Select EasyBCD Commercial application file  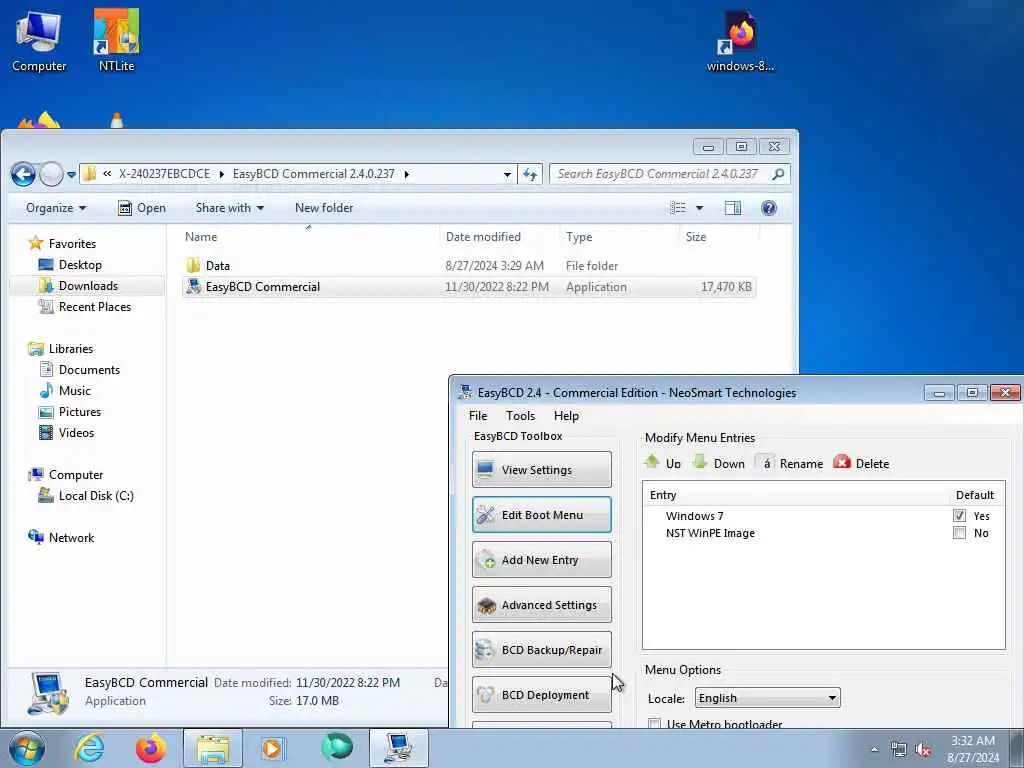tap(469, 287)
